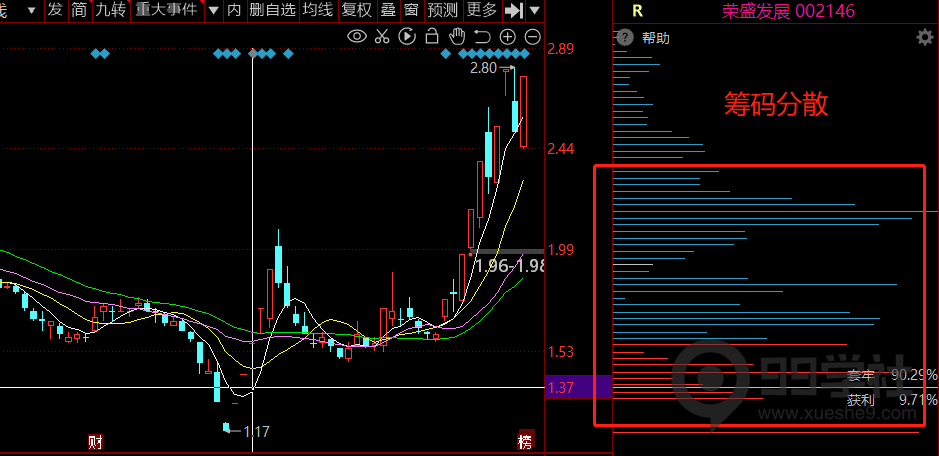Toggle the chart lock icon
The image size is (939, 456).
click(x=432, y=36)
